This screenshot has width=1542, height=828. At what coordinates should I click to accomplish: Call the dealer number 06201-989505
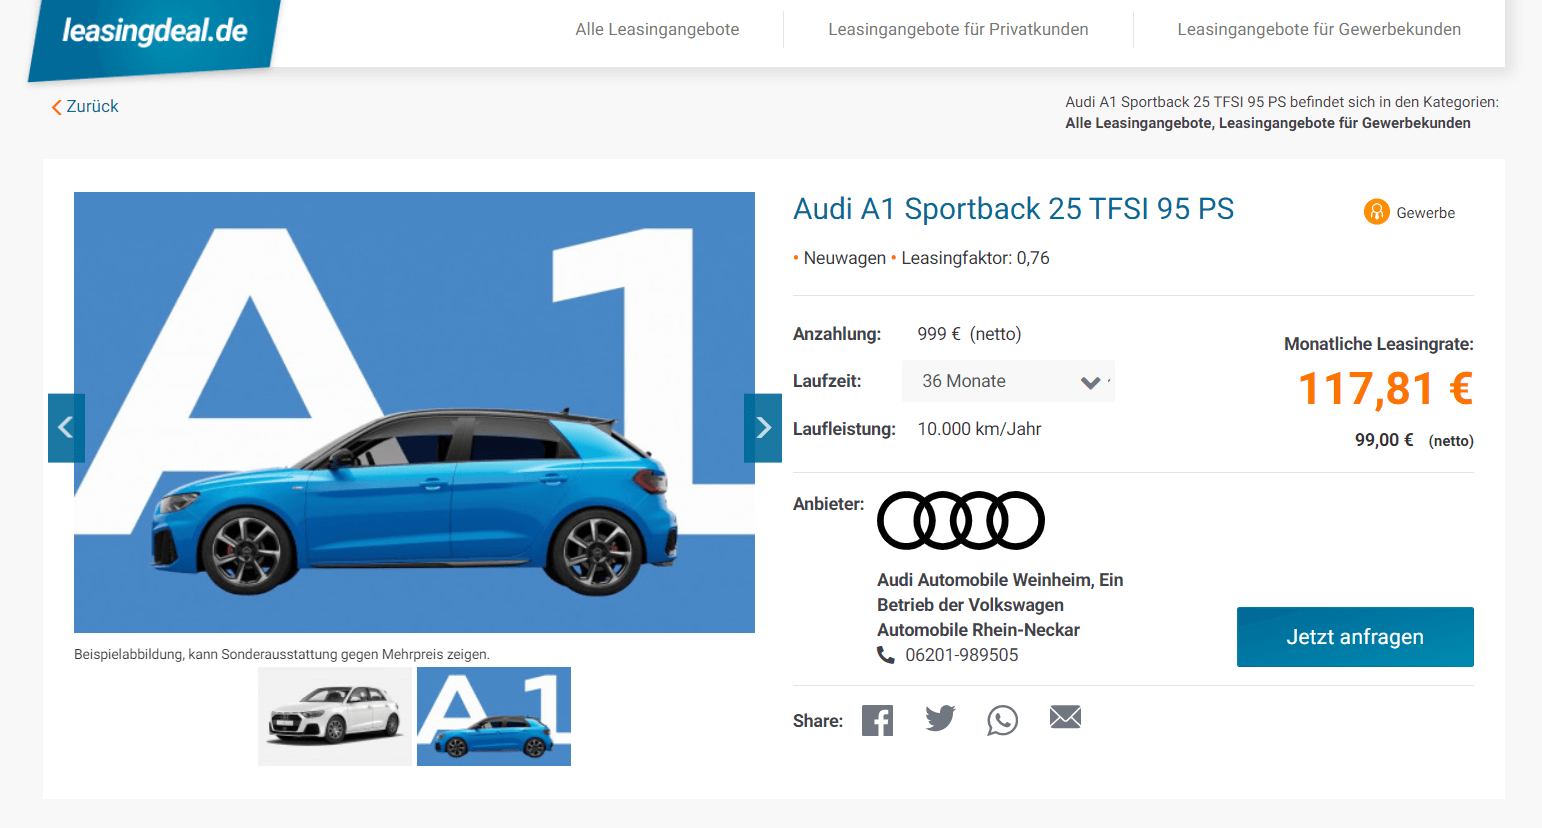[x=962, y=655]
